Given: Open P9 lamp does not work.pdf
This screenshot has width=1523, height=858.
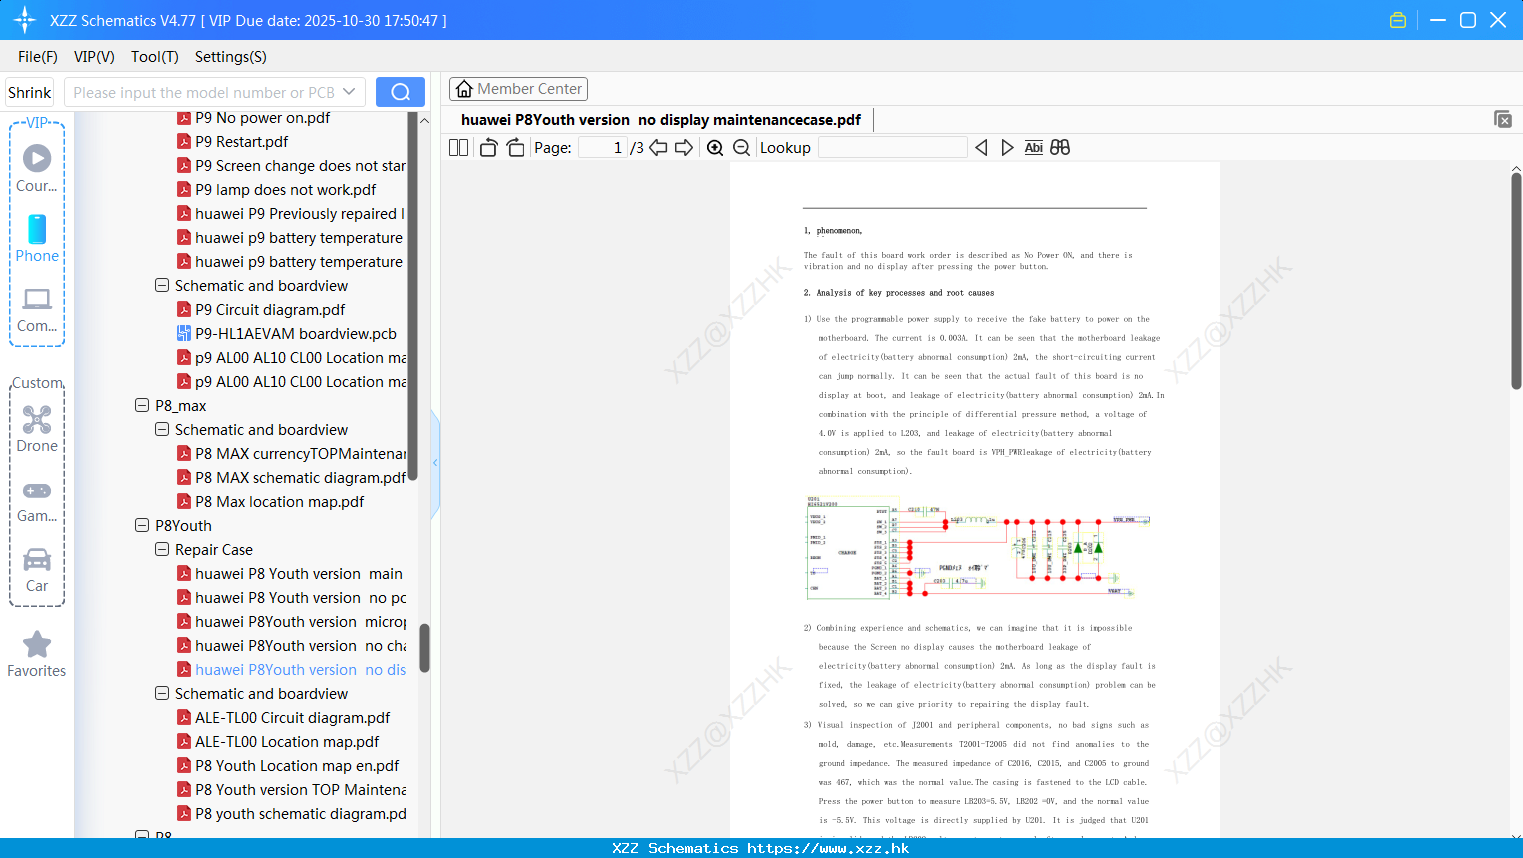Looking at the screenshot, I should pos(276,190).
